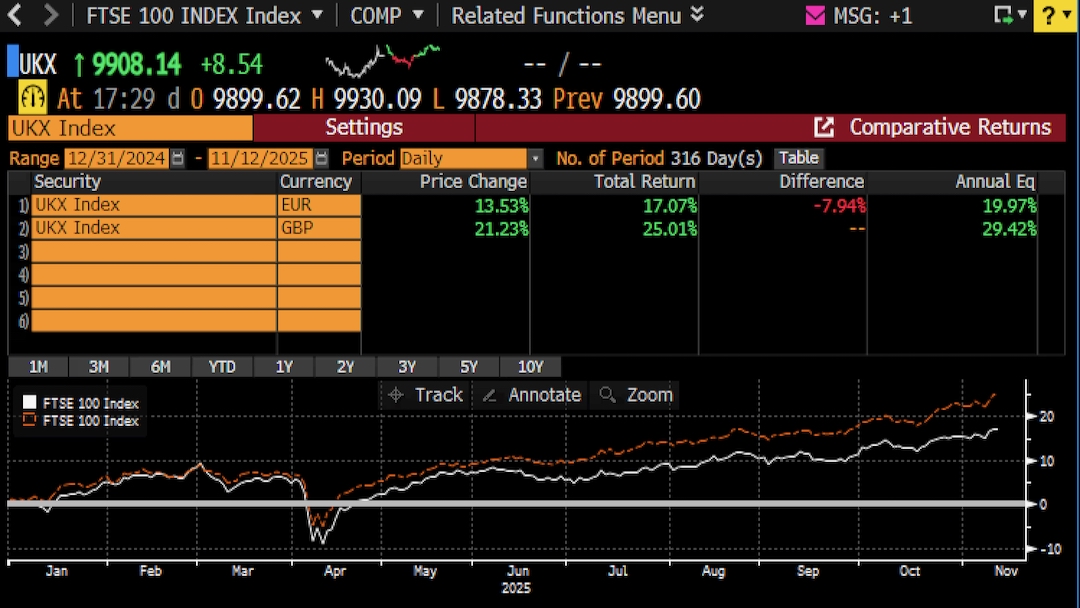Open the MSG envelope icon
The height and width of the screenshot is (608, 1080).
click(816, 16)
